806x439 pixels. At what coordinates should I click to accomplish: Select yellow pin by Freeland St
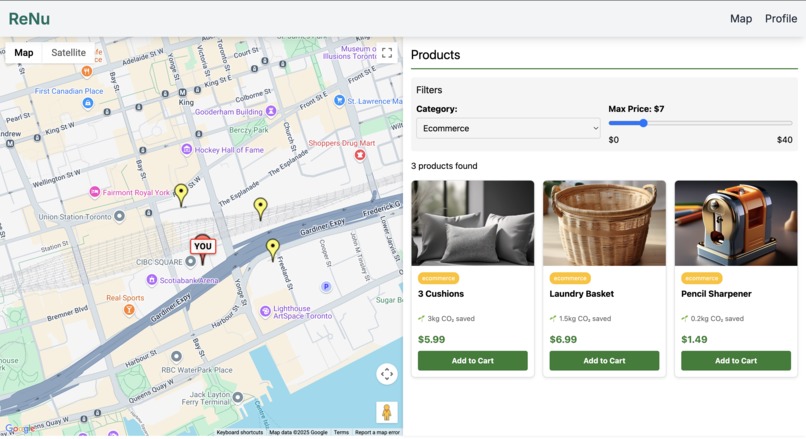tap(272, 250)
